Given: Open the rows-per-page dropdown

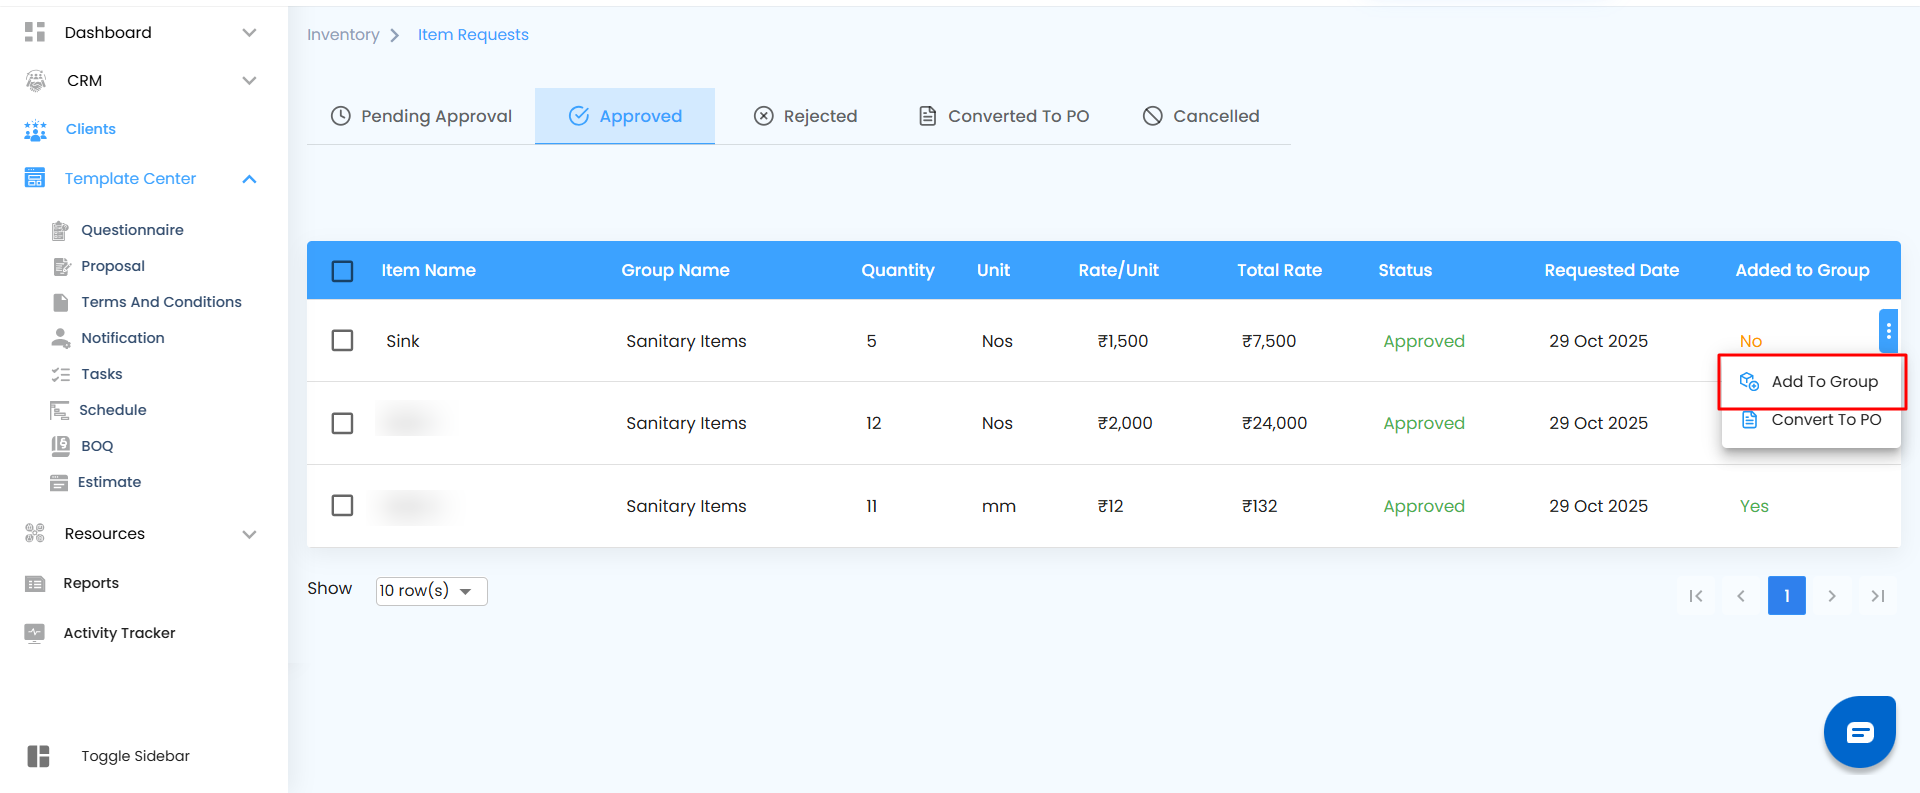Looking at the screenshot, I should [432, 591].
